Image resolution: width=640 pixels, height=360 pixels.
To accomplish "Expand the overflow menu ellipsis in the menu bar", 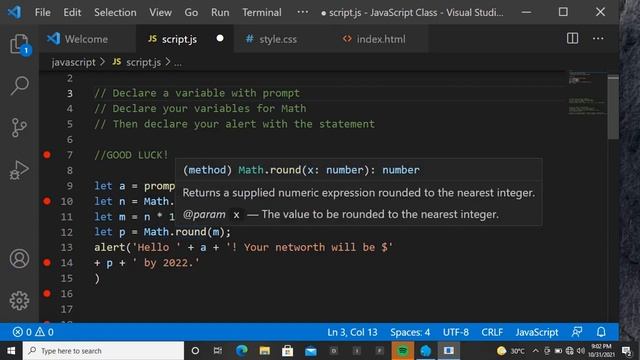I will pyautogui.click(x=302, y=12).
